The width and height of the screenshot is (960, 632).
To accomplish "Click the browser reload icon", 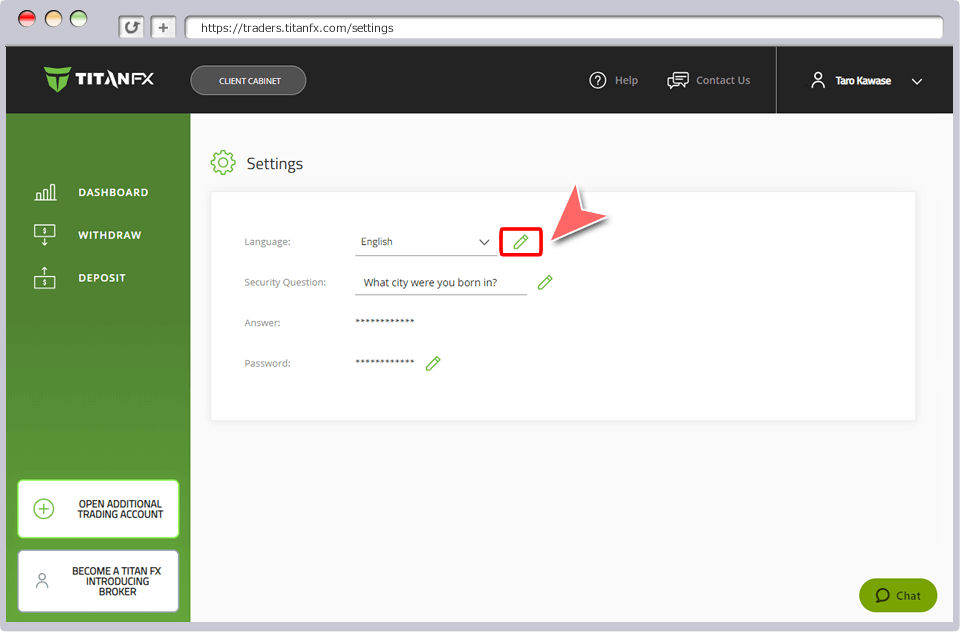I will pyautogui.click(x=131, y=28).
